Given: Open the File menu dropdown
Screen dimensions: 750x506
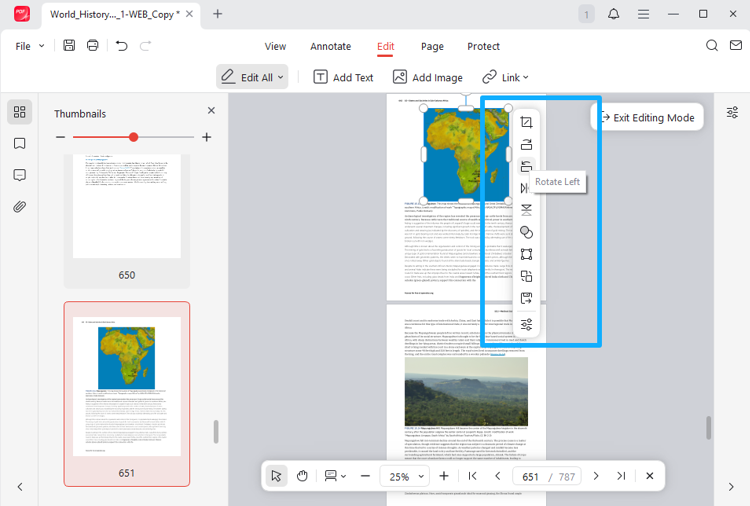Looking at the screenshot, I should coord(30,46).
